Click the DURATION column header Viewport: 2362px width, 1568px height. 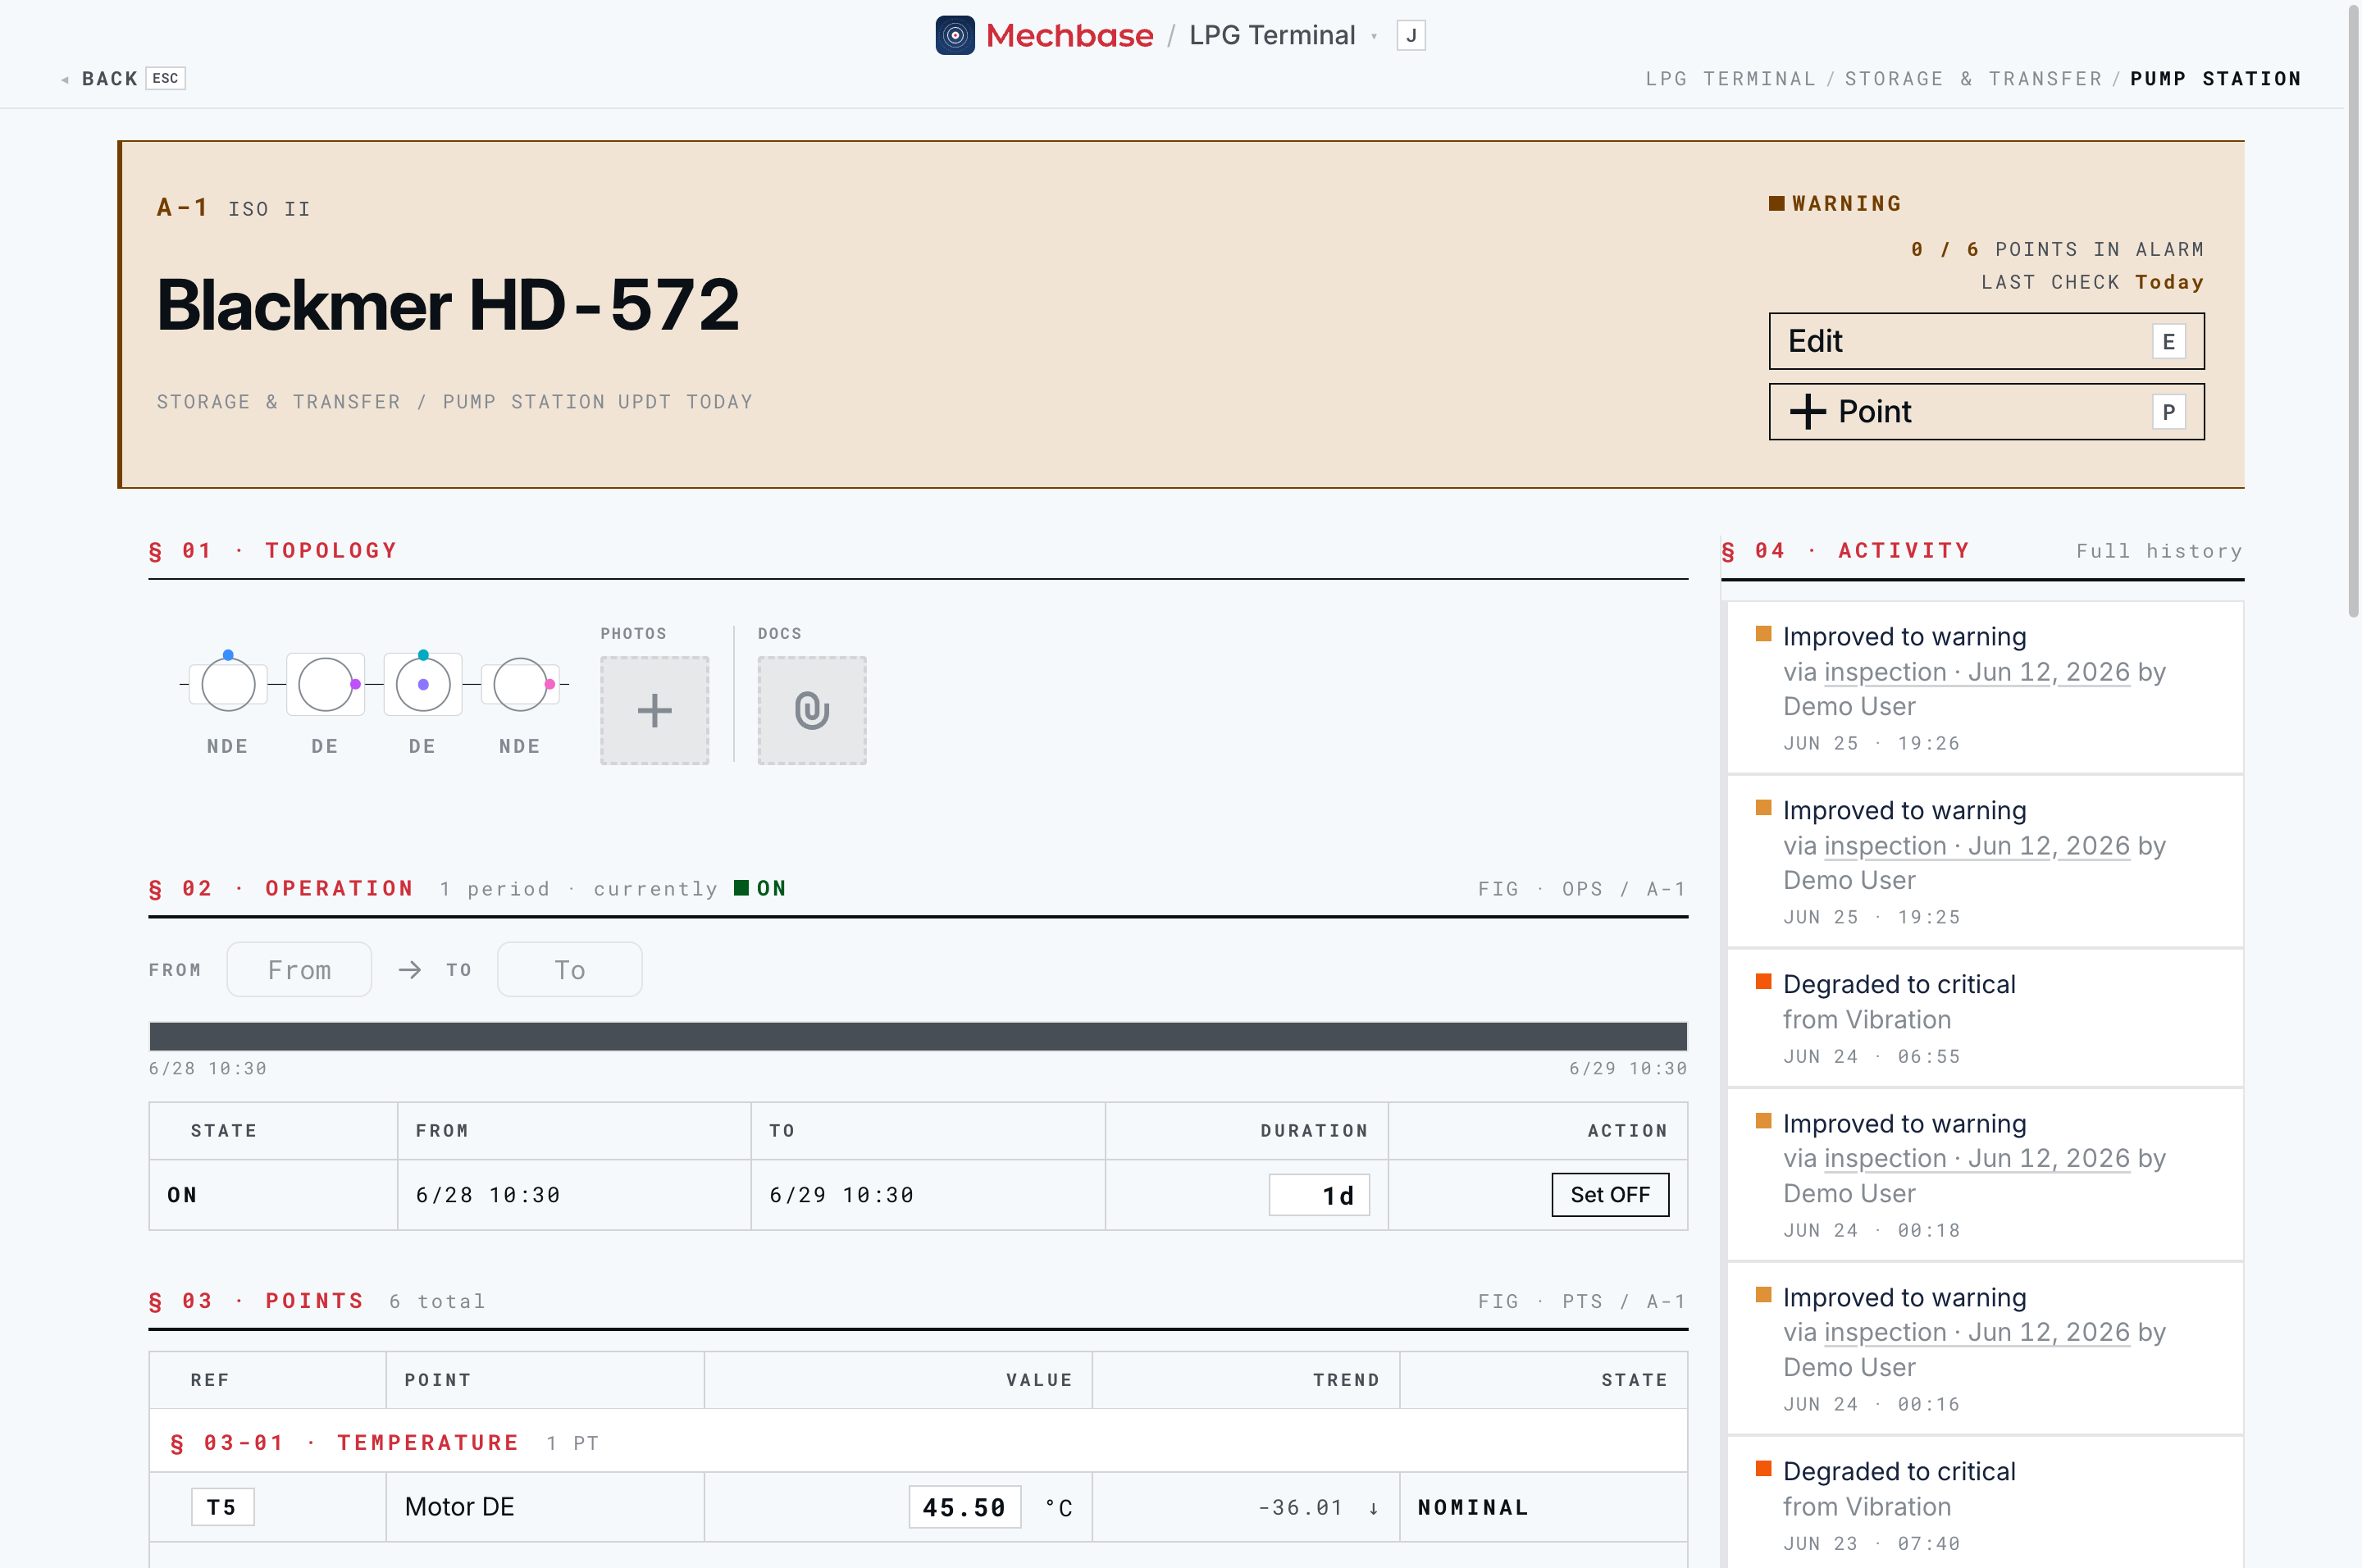coord(1314,1131)
